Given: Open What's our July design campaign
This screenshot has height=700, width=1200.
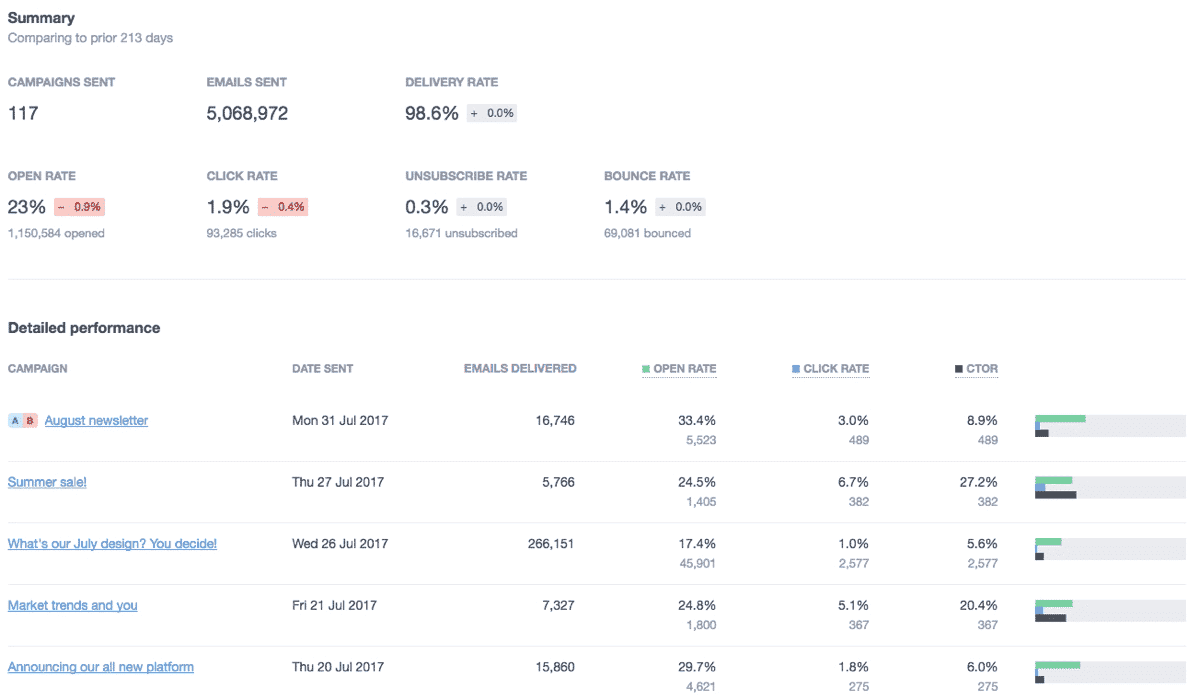Looking at the screenshot, I should tap(112, 544).
